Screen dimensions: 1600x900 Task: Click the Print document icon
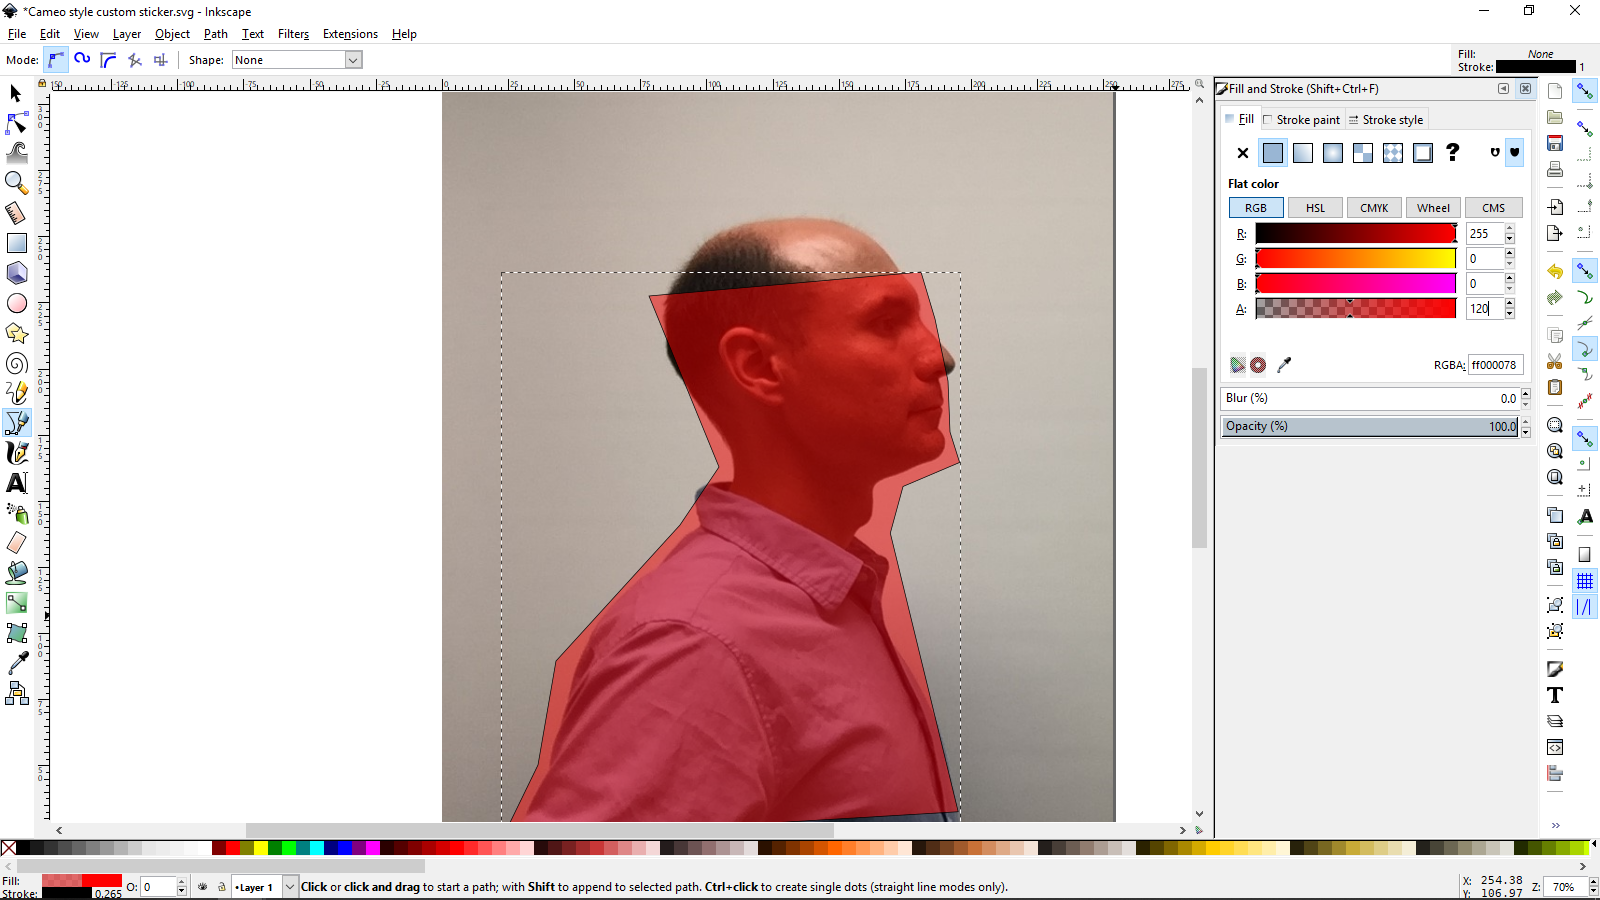pos(1555,169)
